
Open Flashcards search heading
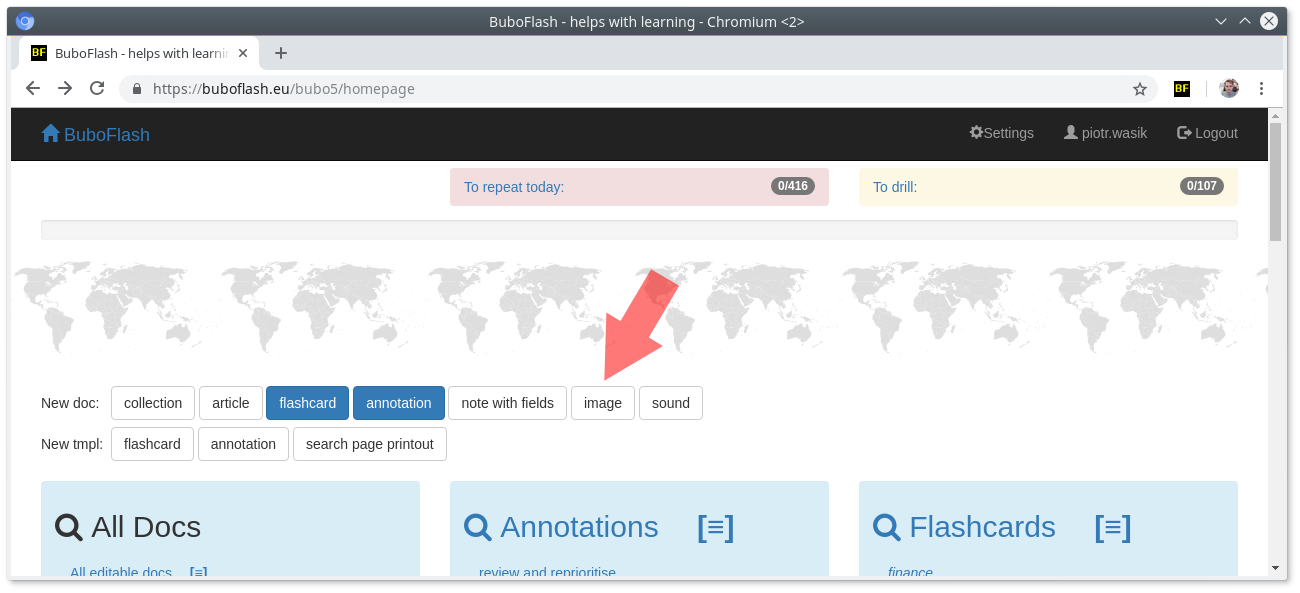coord(964,527)
